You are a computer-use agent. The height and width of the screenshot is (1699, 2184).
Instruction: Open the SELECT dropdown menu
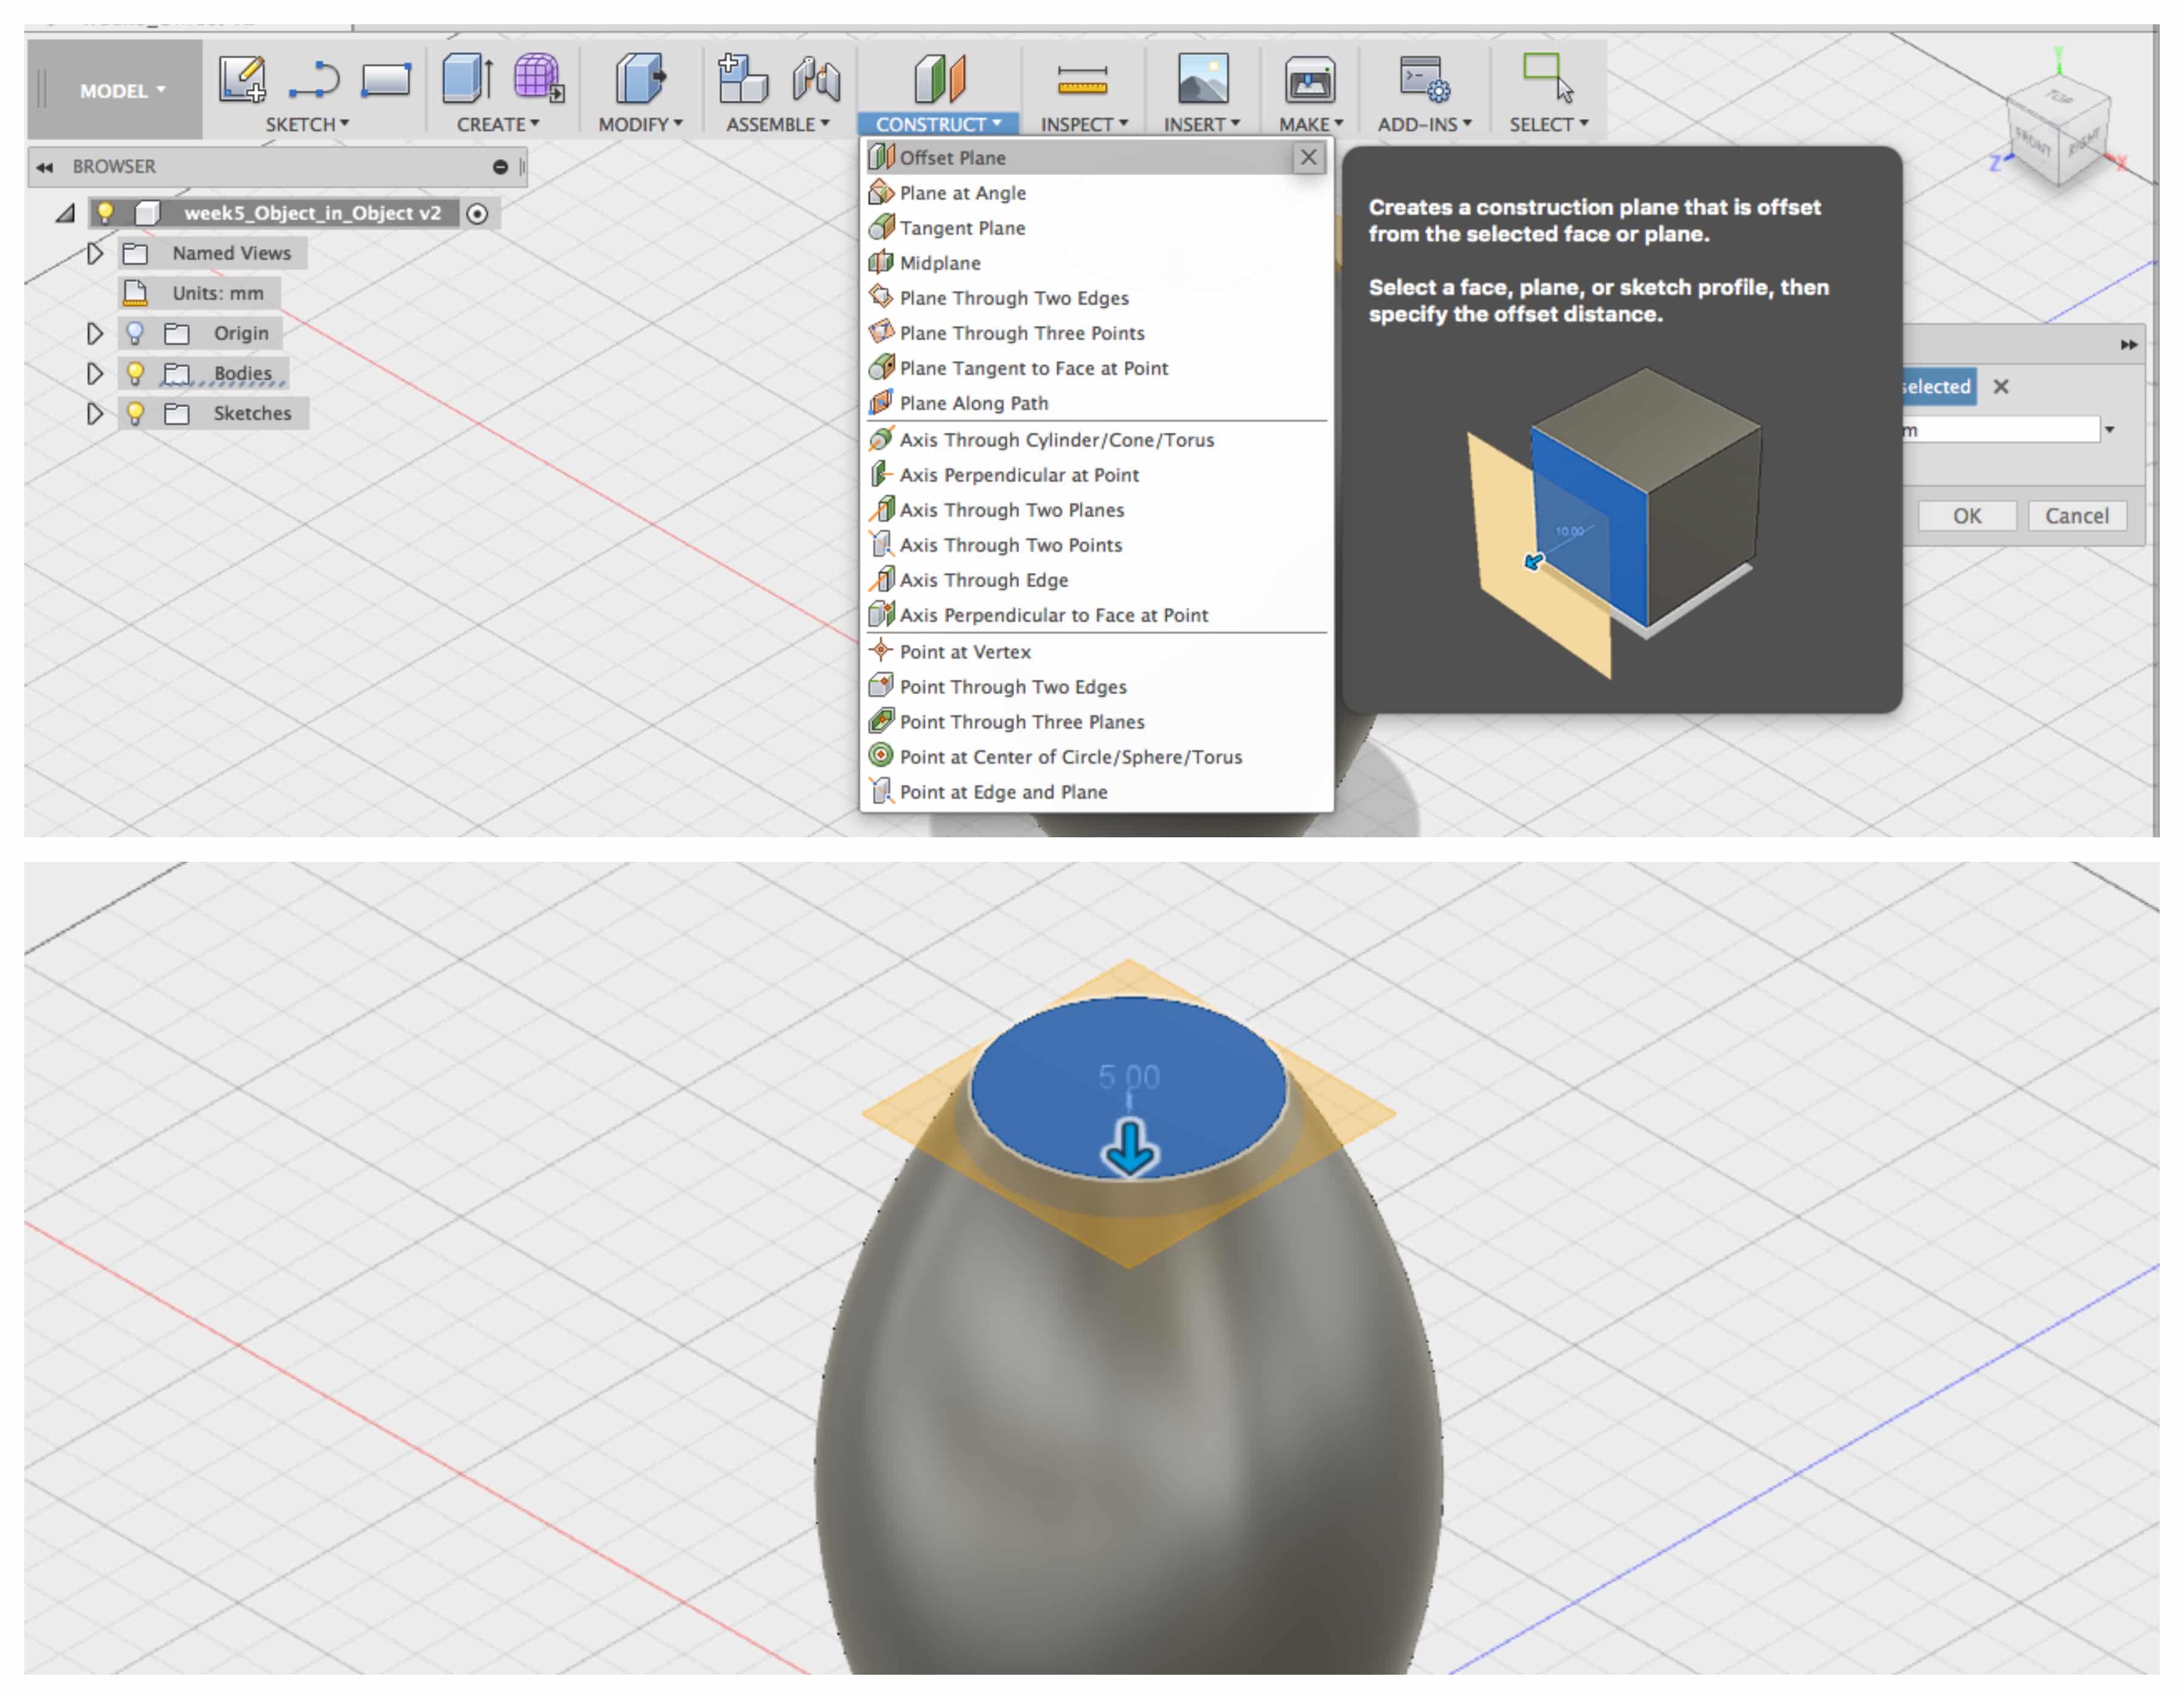(x=1548, y=124)
